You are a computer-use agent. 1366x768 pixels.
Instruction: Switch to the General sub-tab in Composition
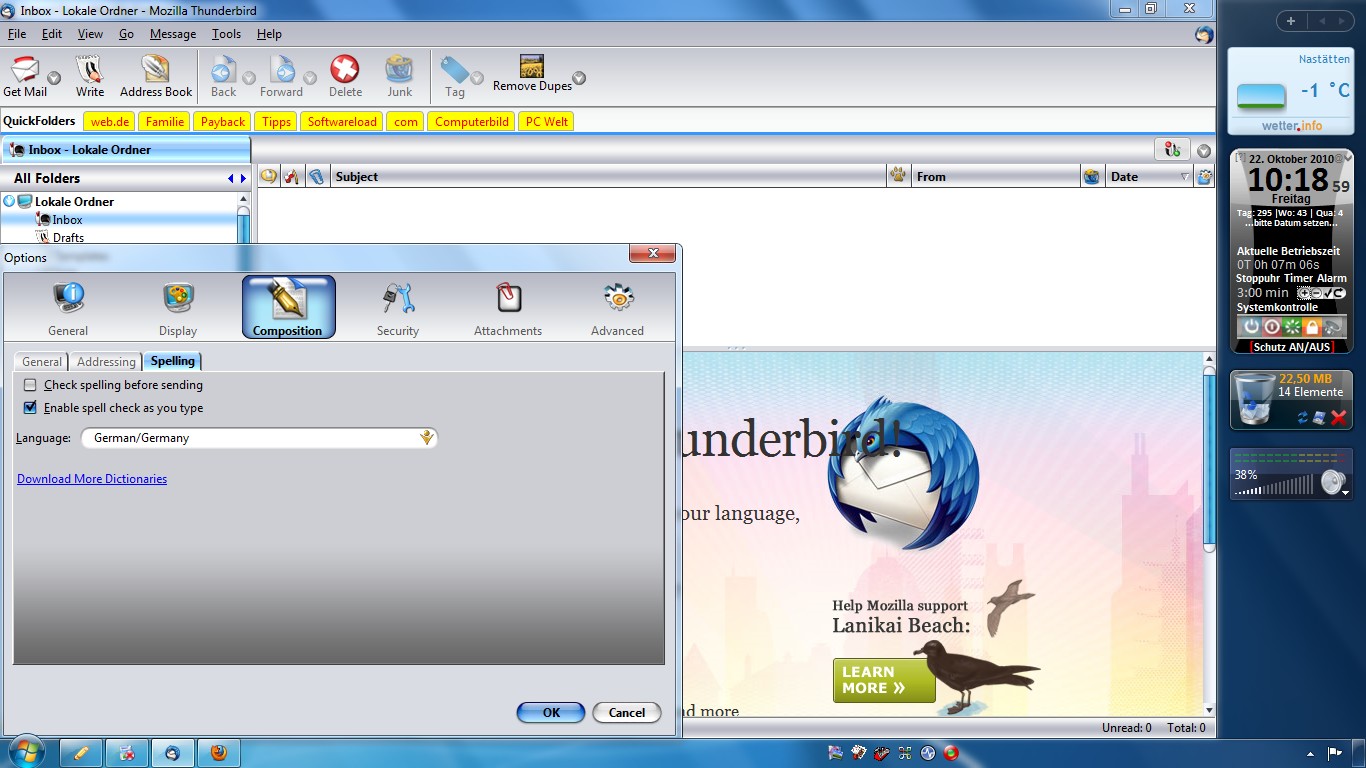pyautogui.click(x=42, y=361)
